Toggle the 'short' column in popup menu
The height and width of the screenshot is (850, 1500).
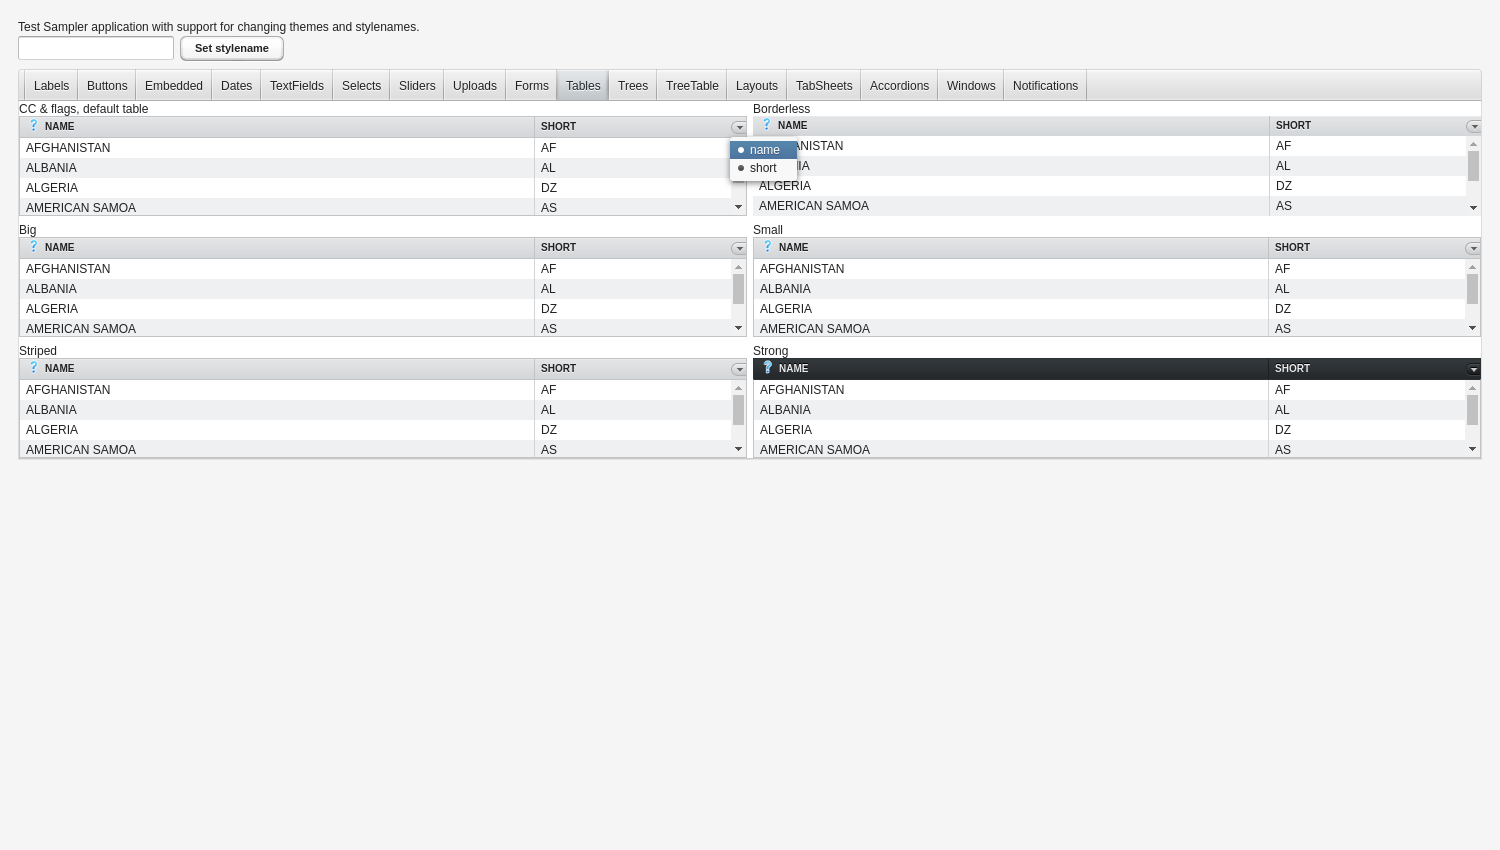pyautogui.click(x=763, y=168)
